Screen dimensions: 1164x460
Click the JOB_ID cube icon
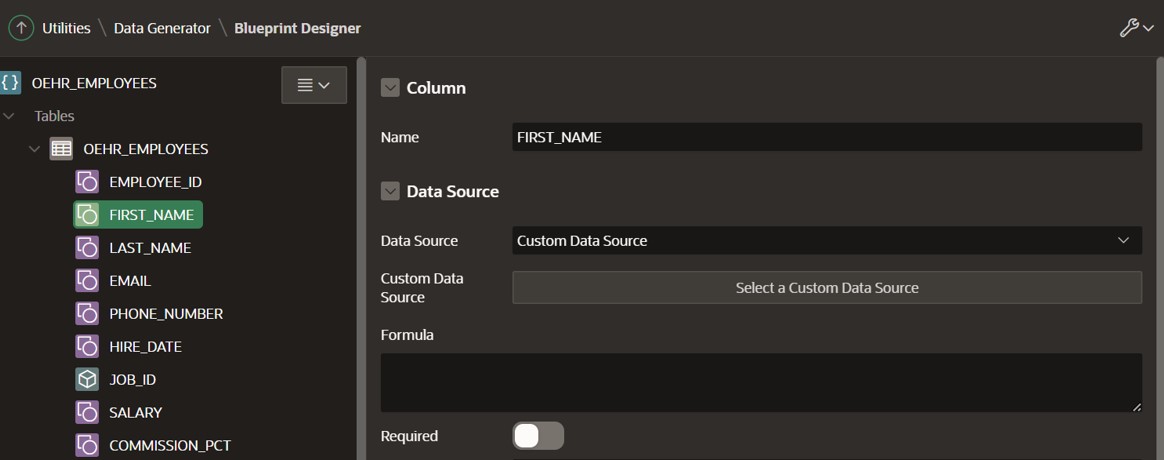(x=87, y=379)
